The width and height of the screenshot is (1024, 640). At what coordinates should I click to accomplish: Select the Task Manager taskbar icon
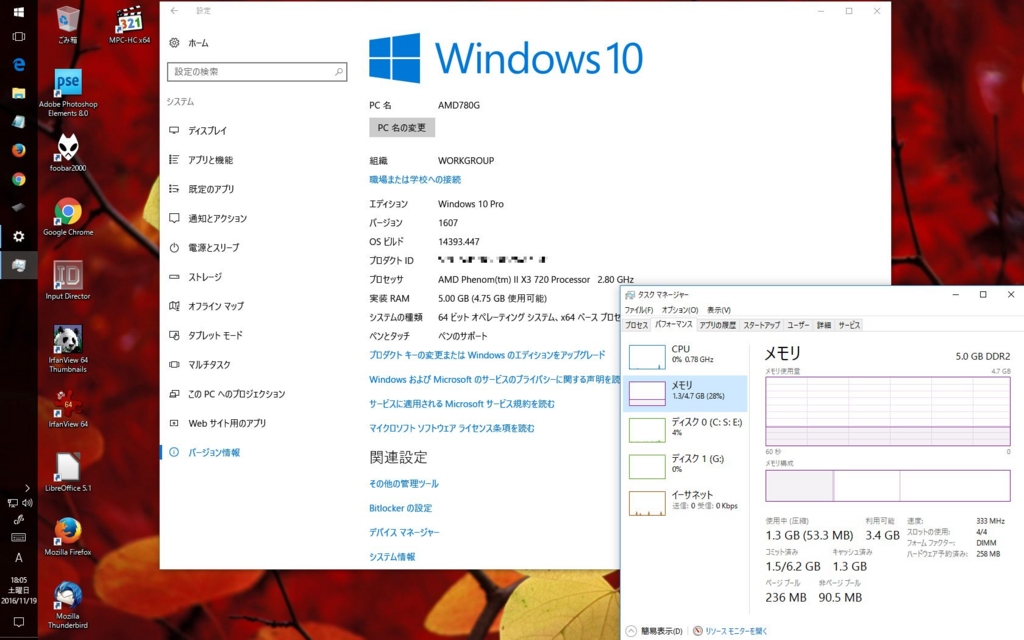click(18, 265)
